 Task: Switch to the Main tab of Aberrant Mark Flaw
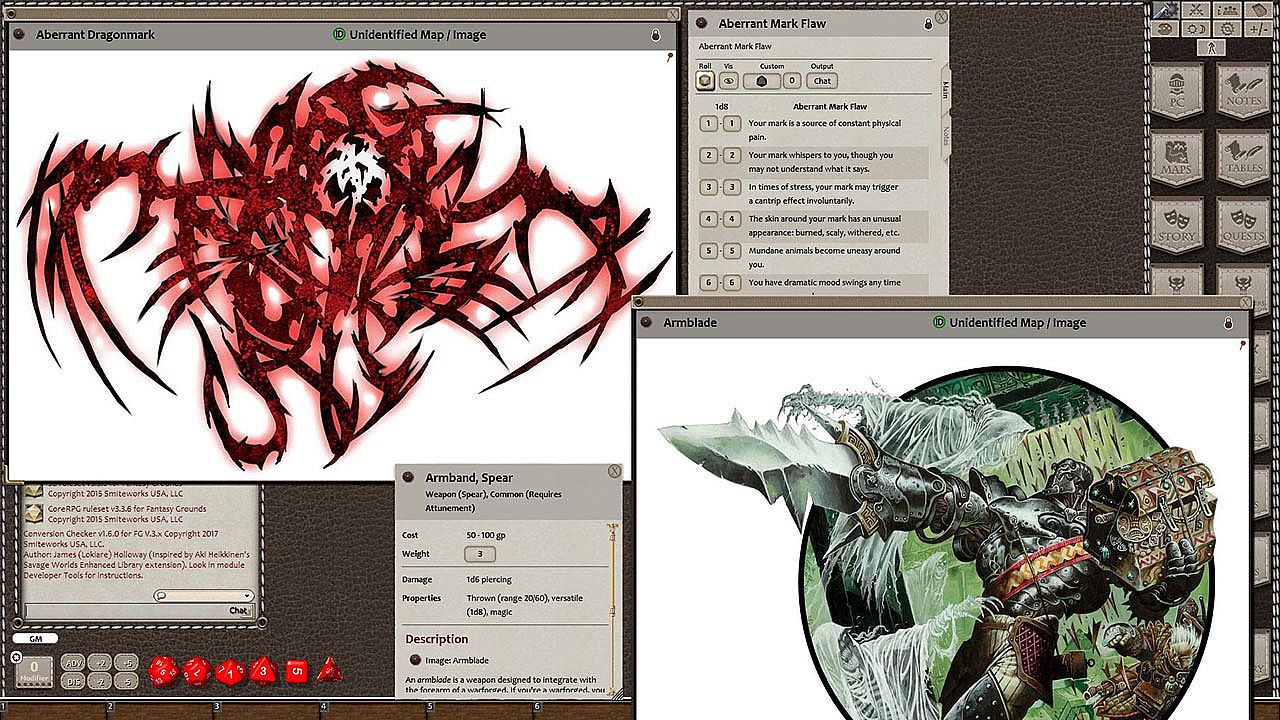tap(945, 92)
